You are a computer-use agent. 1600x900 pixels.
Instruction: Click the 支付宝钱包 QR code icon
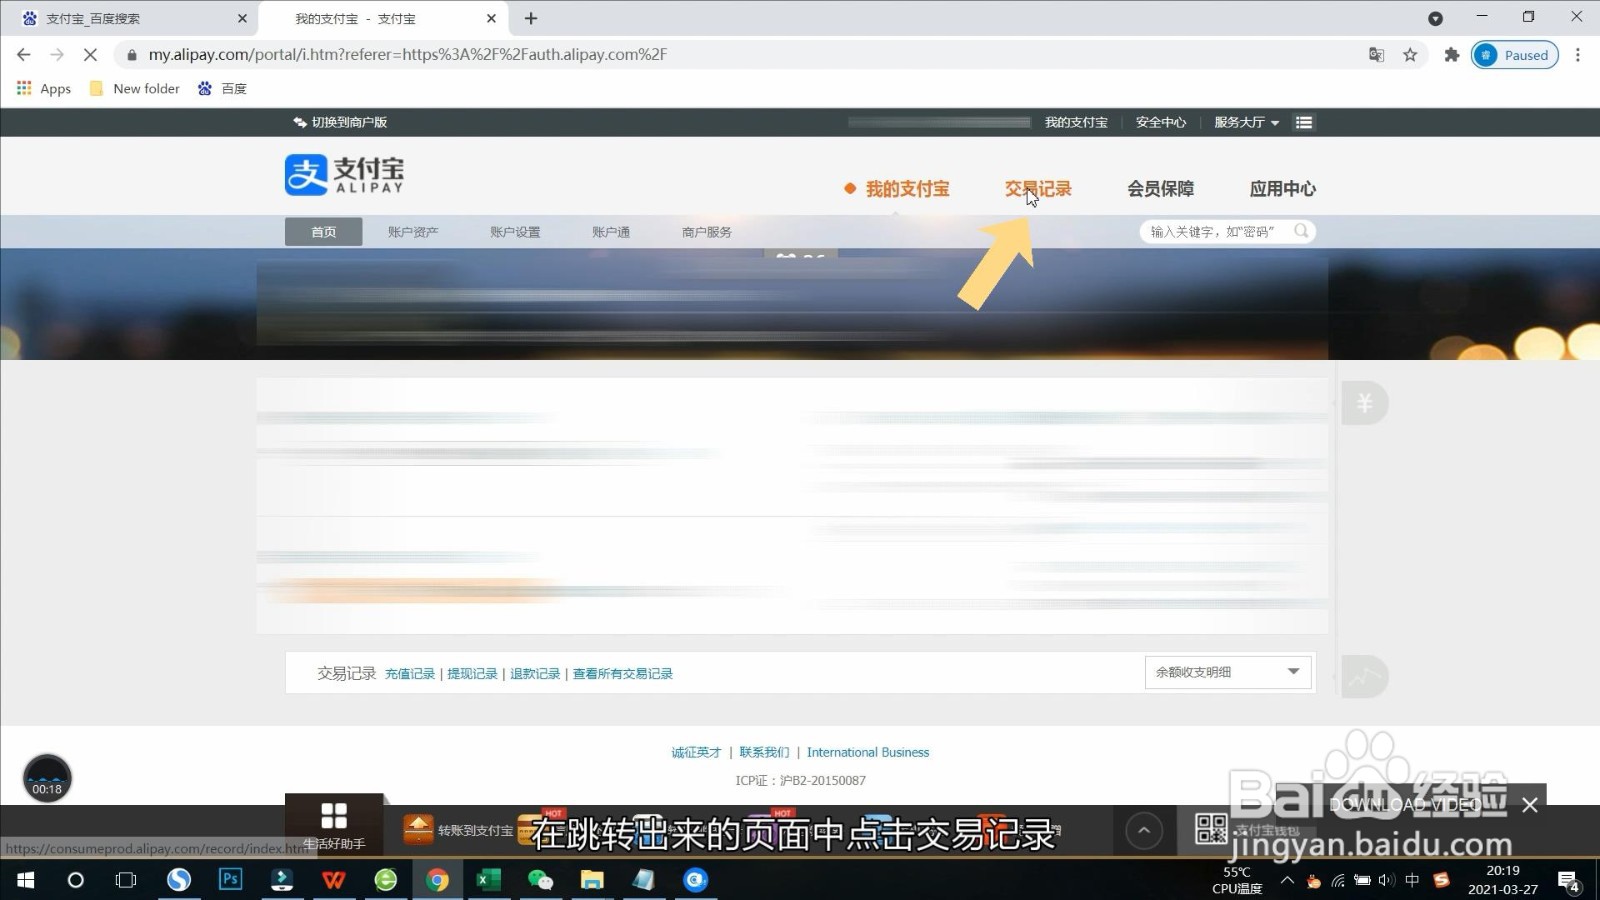pos(1211,829)
